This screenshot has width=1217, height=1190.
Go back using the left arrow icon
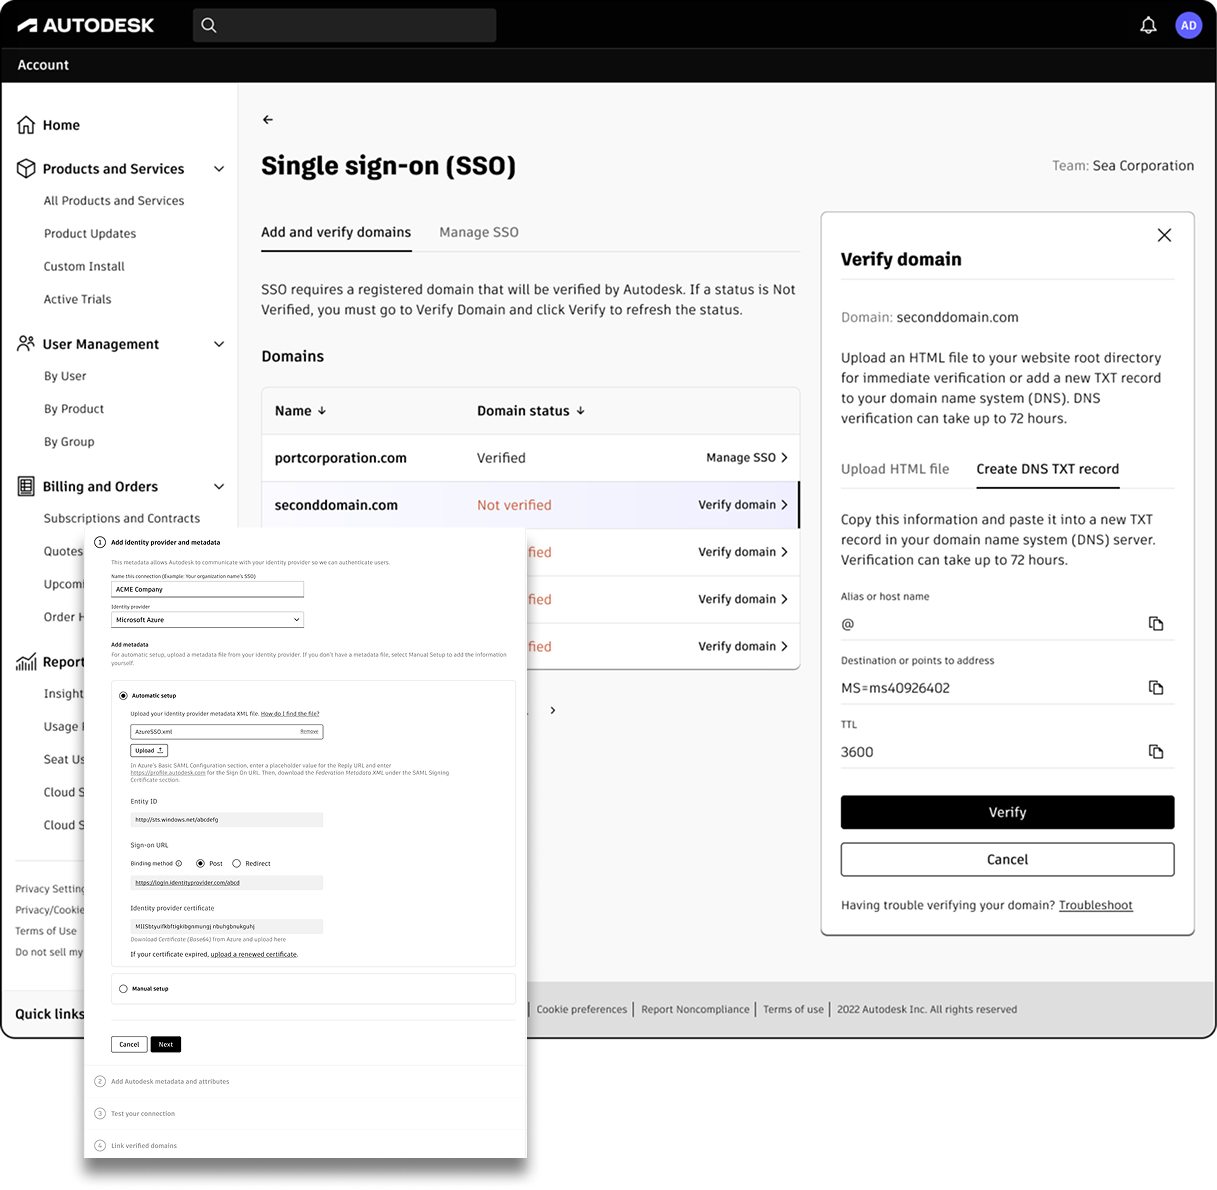pyautogui.click(x=267, y=120)
